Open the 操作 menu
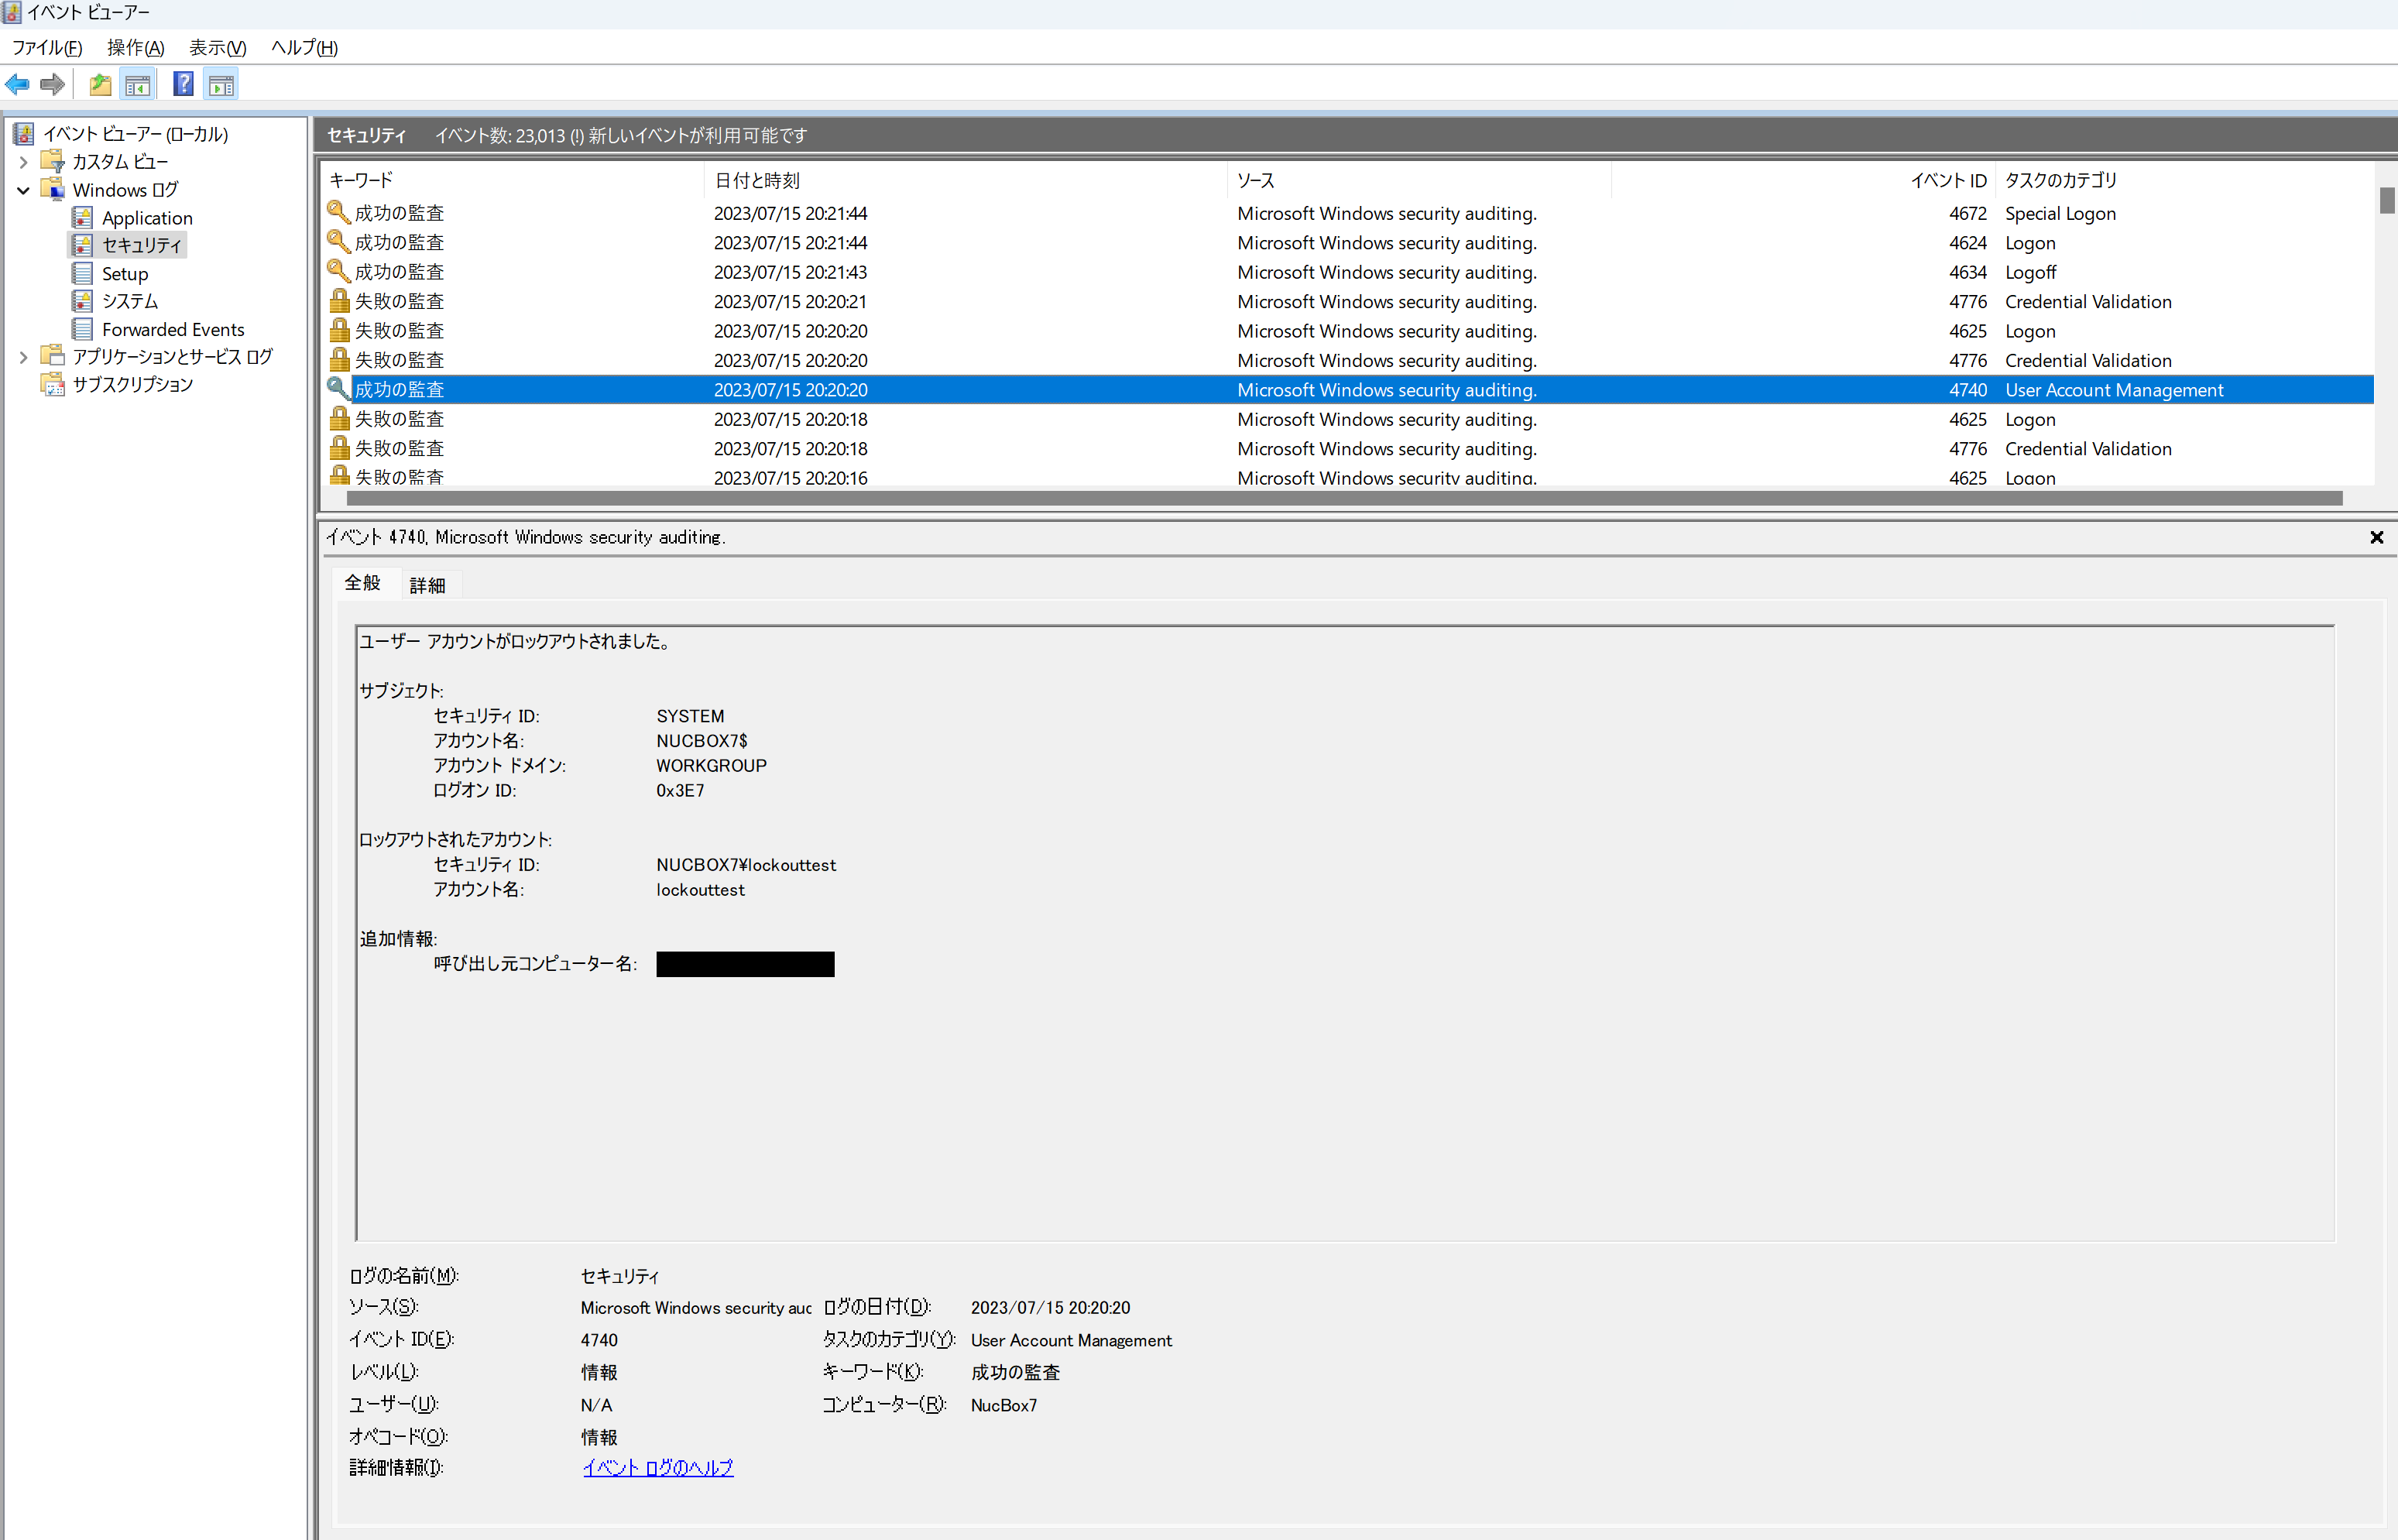 coord(135,47)
